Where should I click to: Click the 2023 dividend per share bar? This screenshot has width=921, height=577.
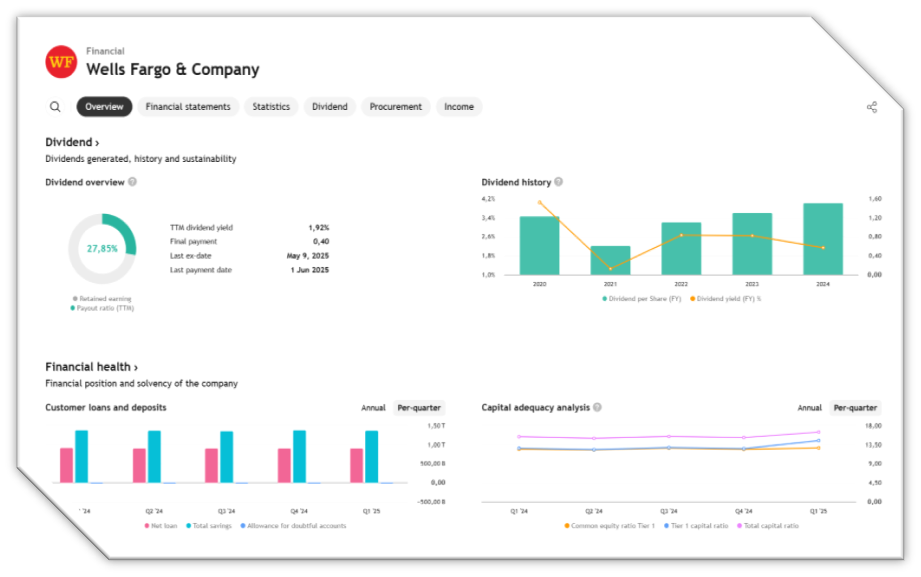(752, 244)
